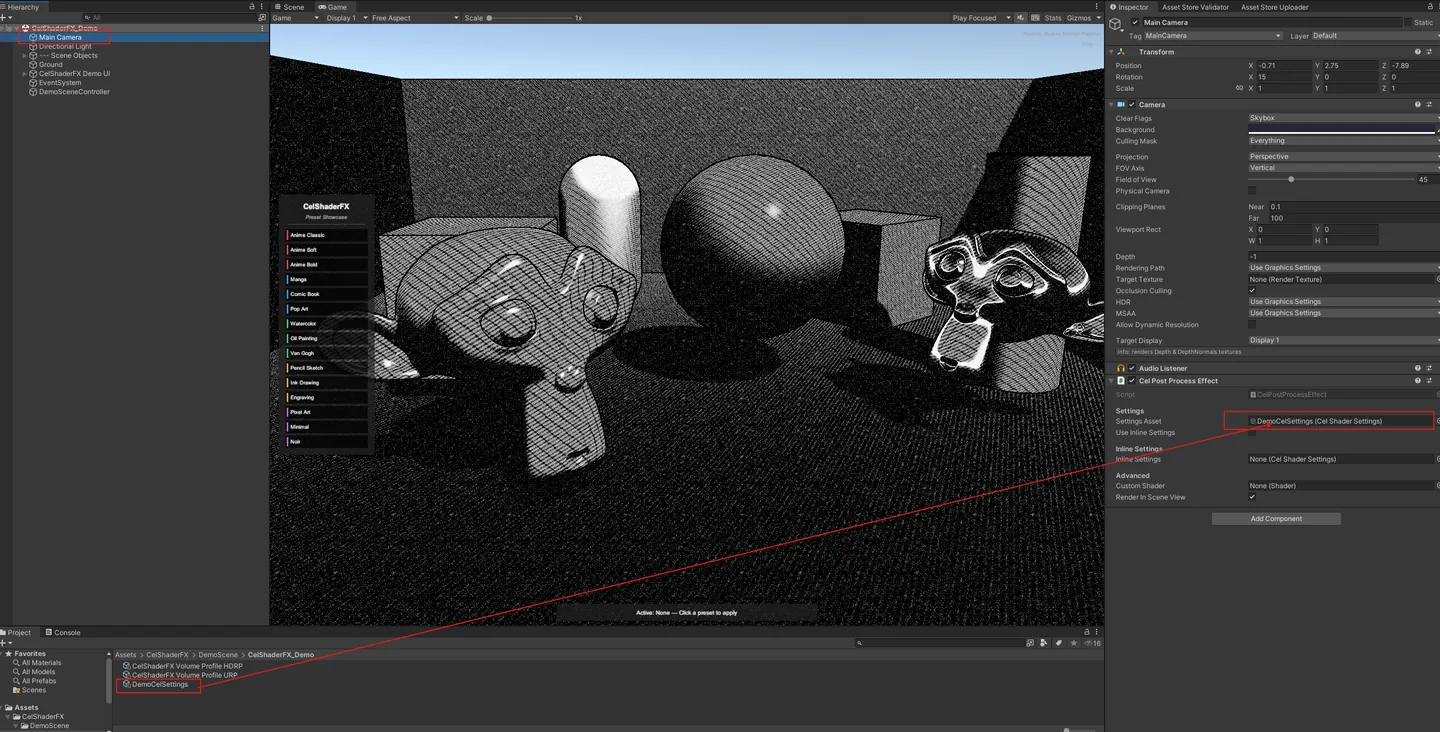
Task: Click the Add Component button
Action: pos(1276,519)
